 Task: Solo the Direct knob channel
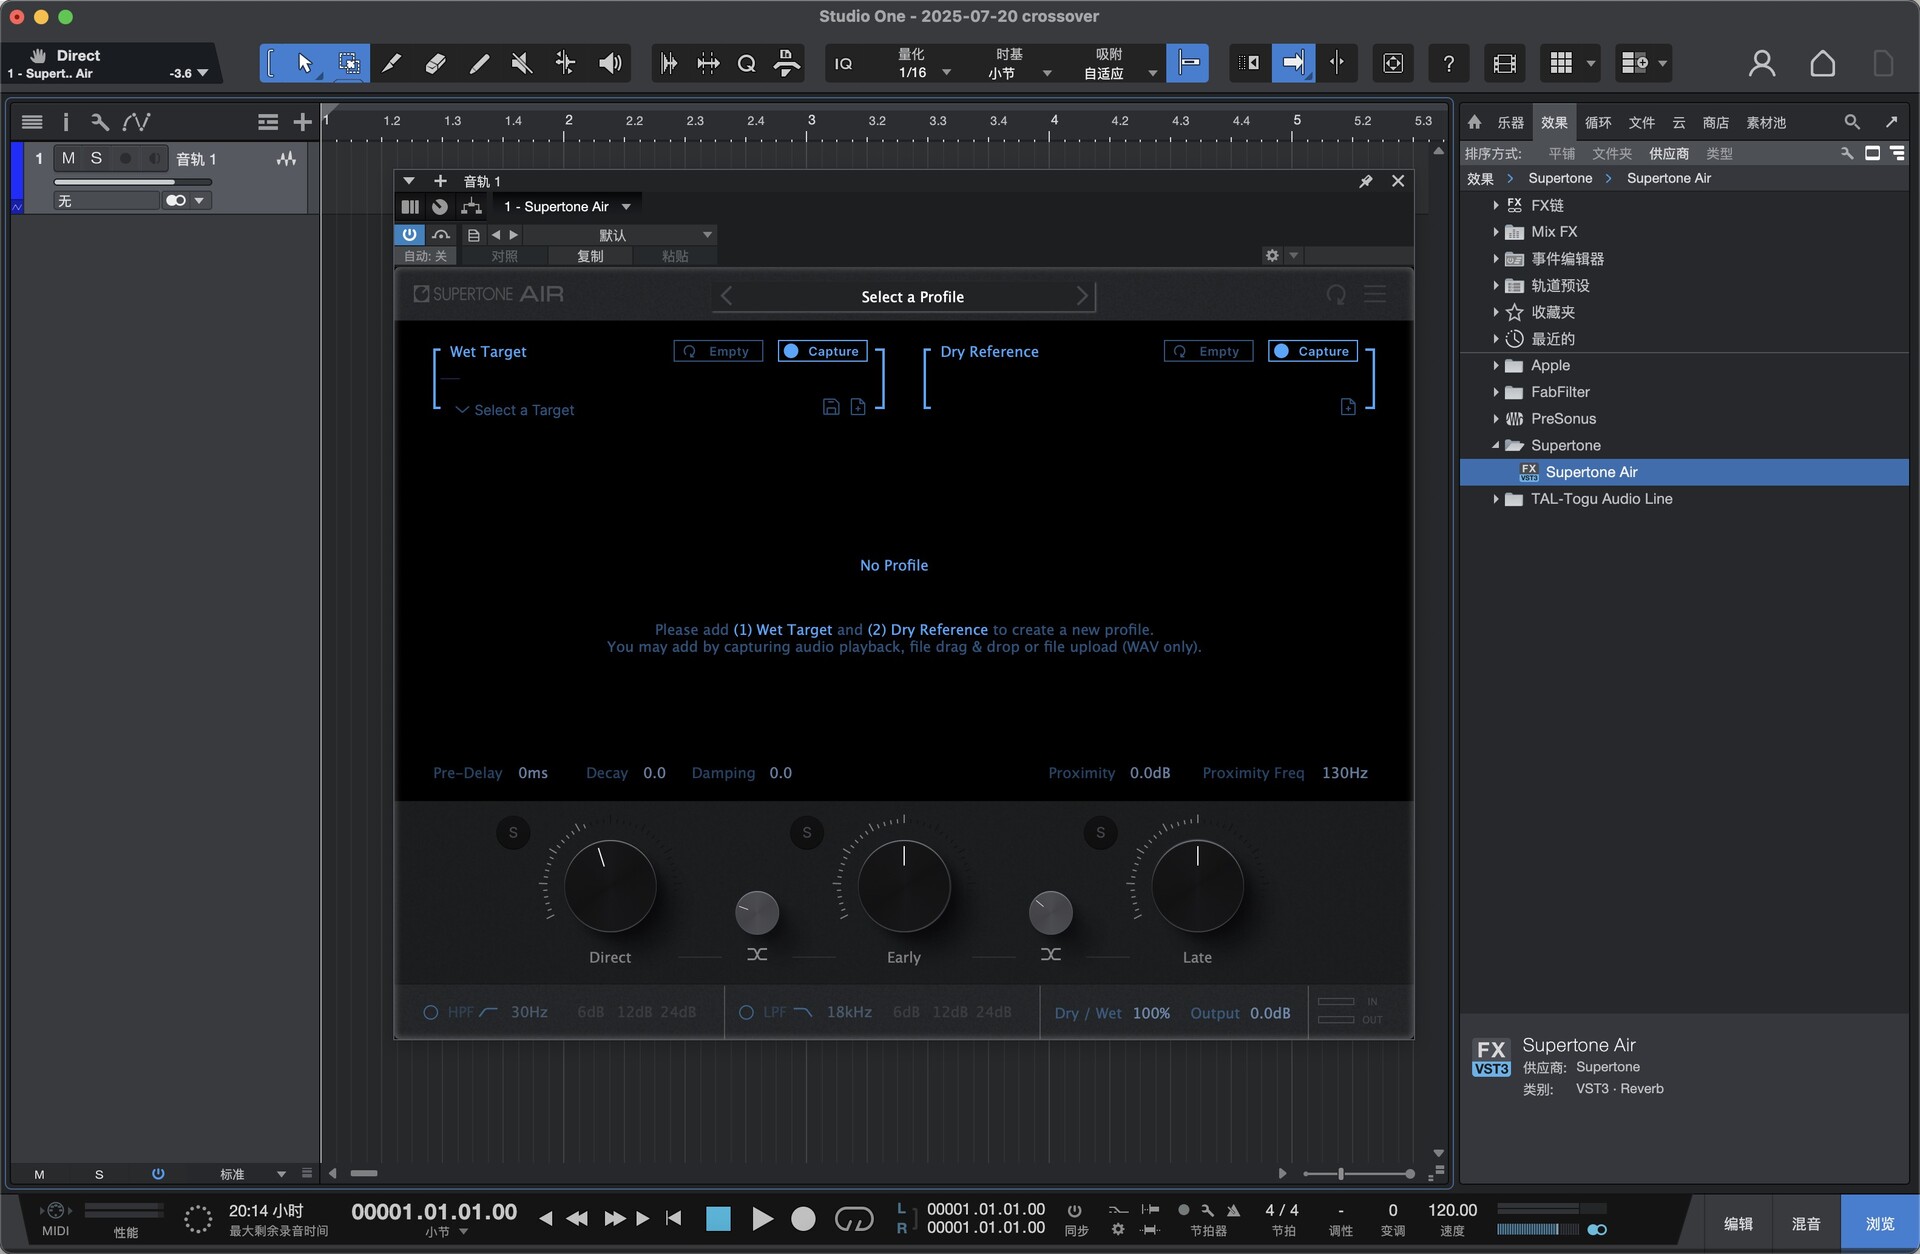coord(513,833)
